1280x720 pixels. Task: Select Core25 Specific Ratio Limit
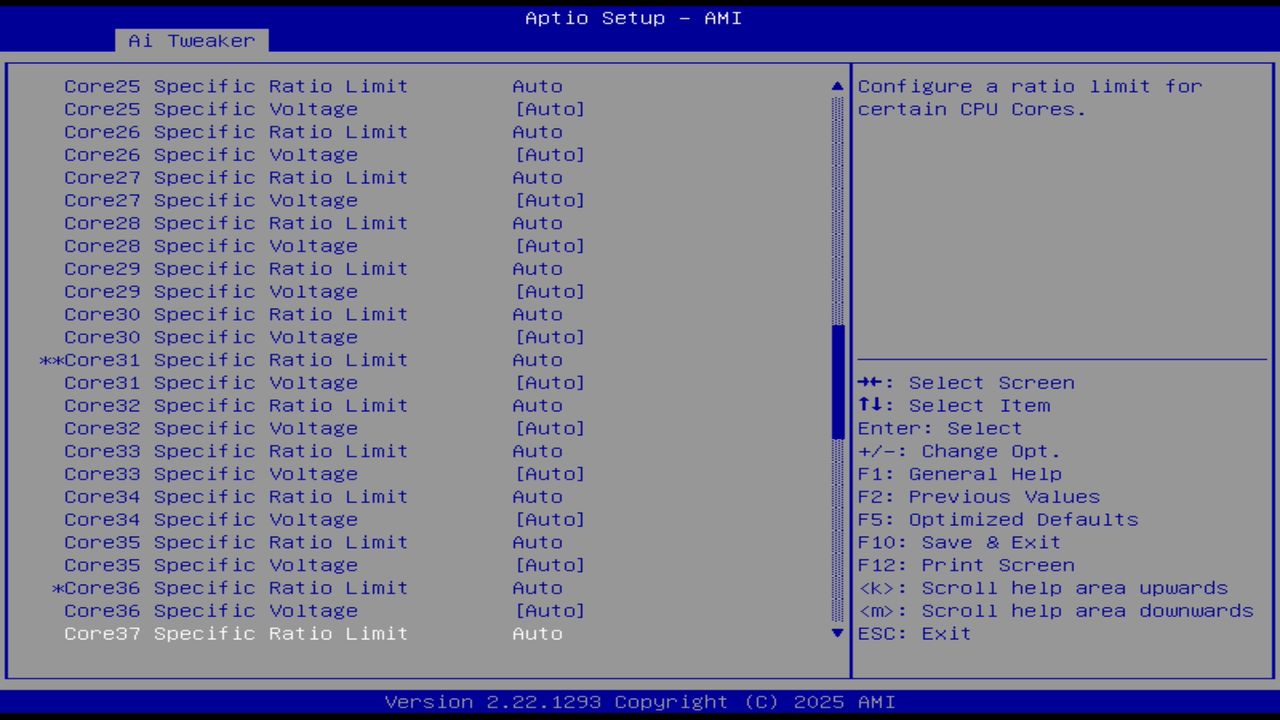point(235,86)
